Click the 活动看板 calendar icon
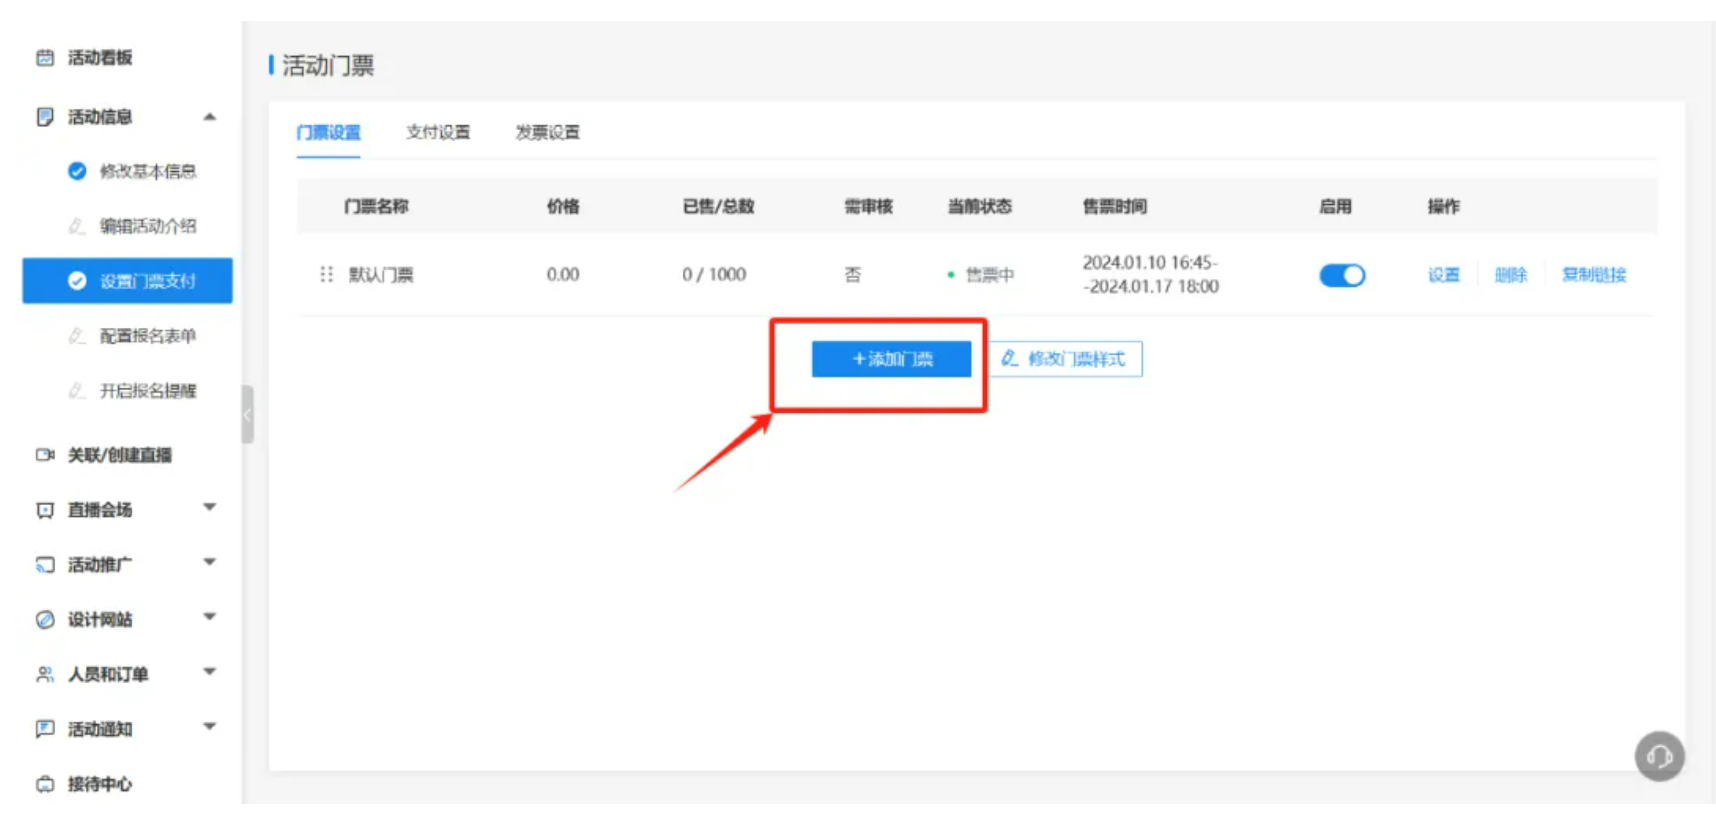Image resolution: width=1716 pixels, height=829 pixels. (45, 58)
